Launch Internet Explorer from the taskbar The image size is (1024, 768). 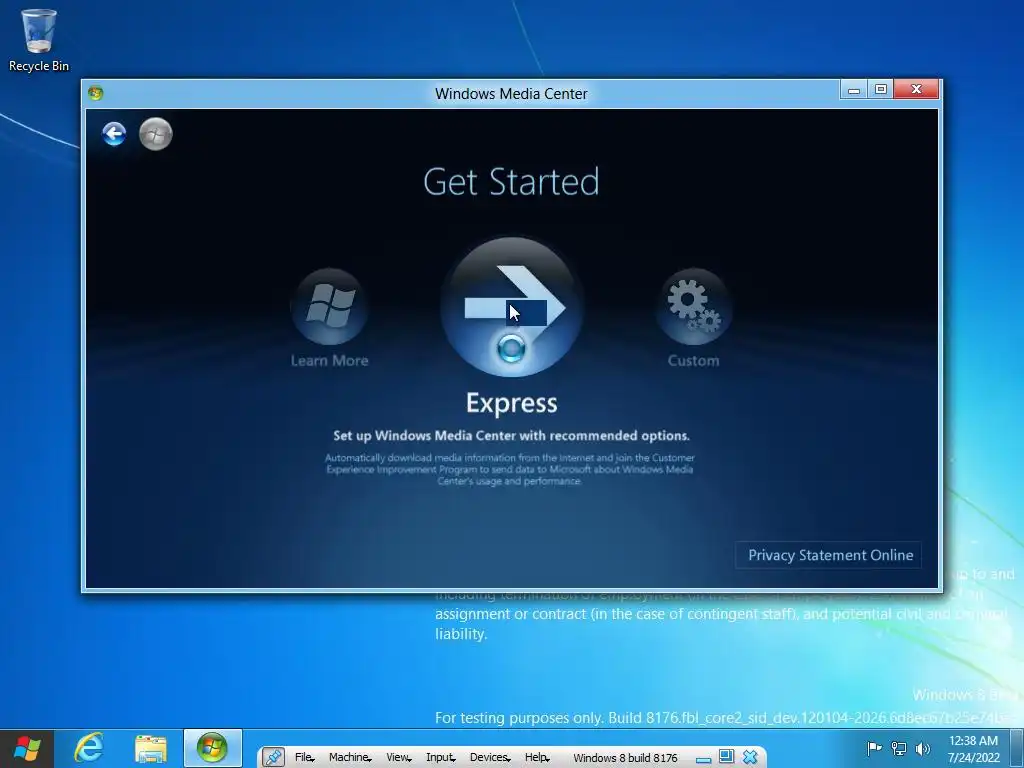click(88, 748)
